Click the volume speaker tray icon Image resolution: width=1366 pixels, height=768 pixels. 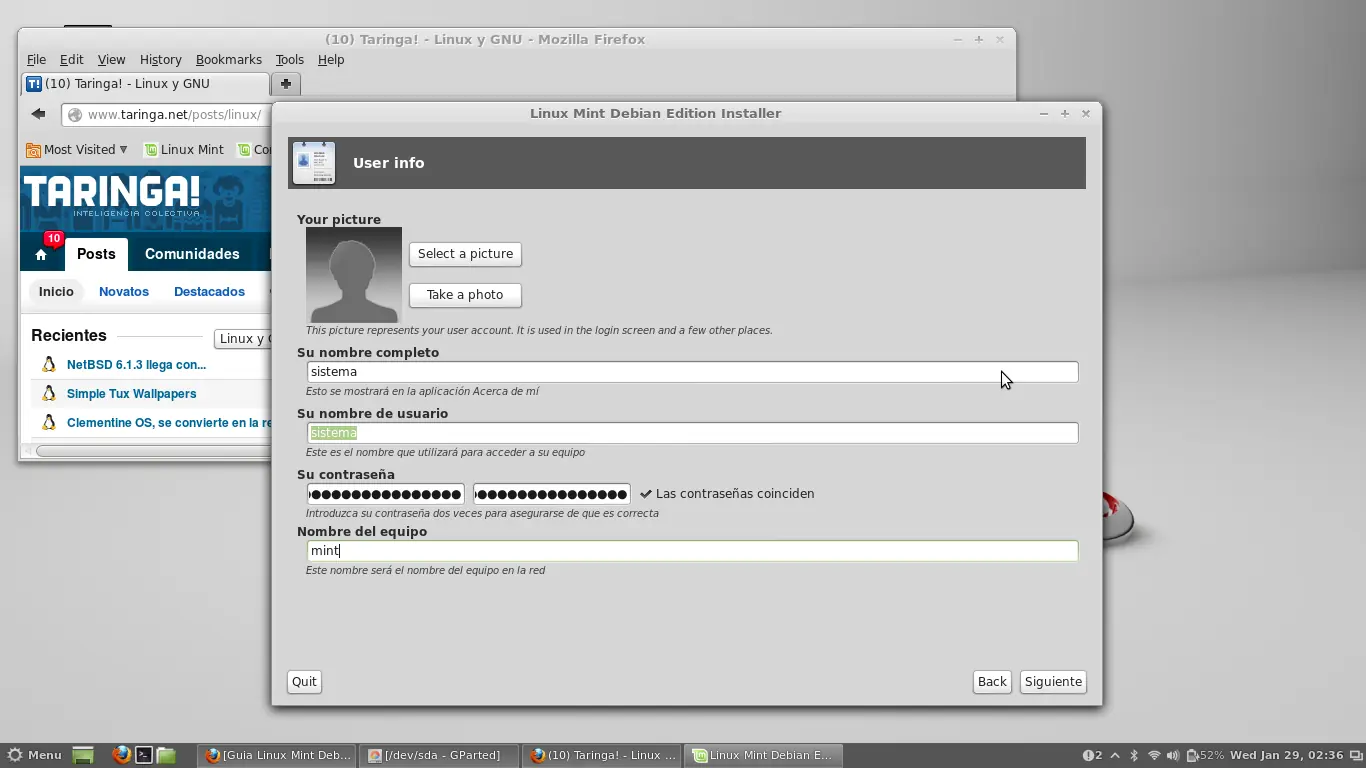tap(1173, 755)
